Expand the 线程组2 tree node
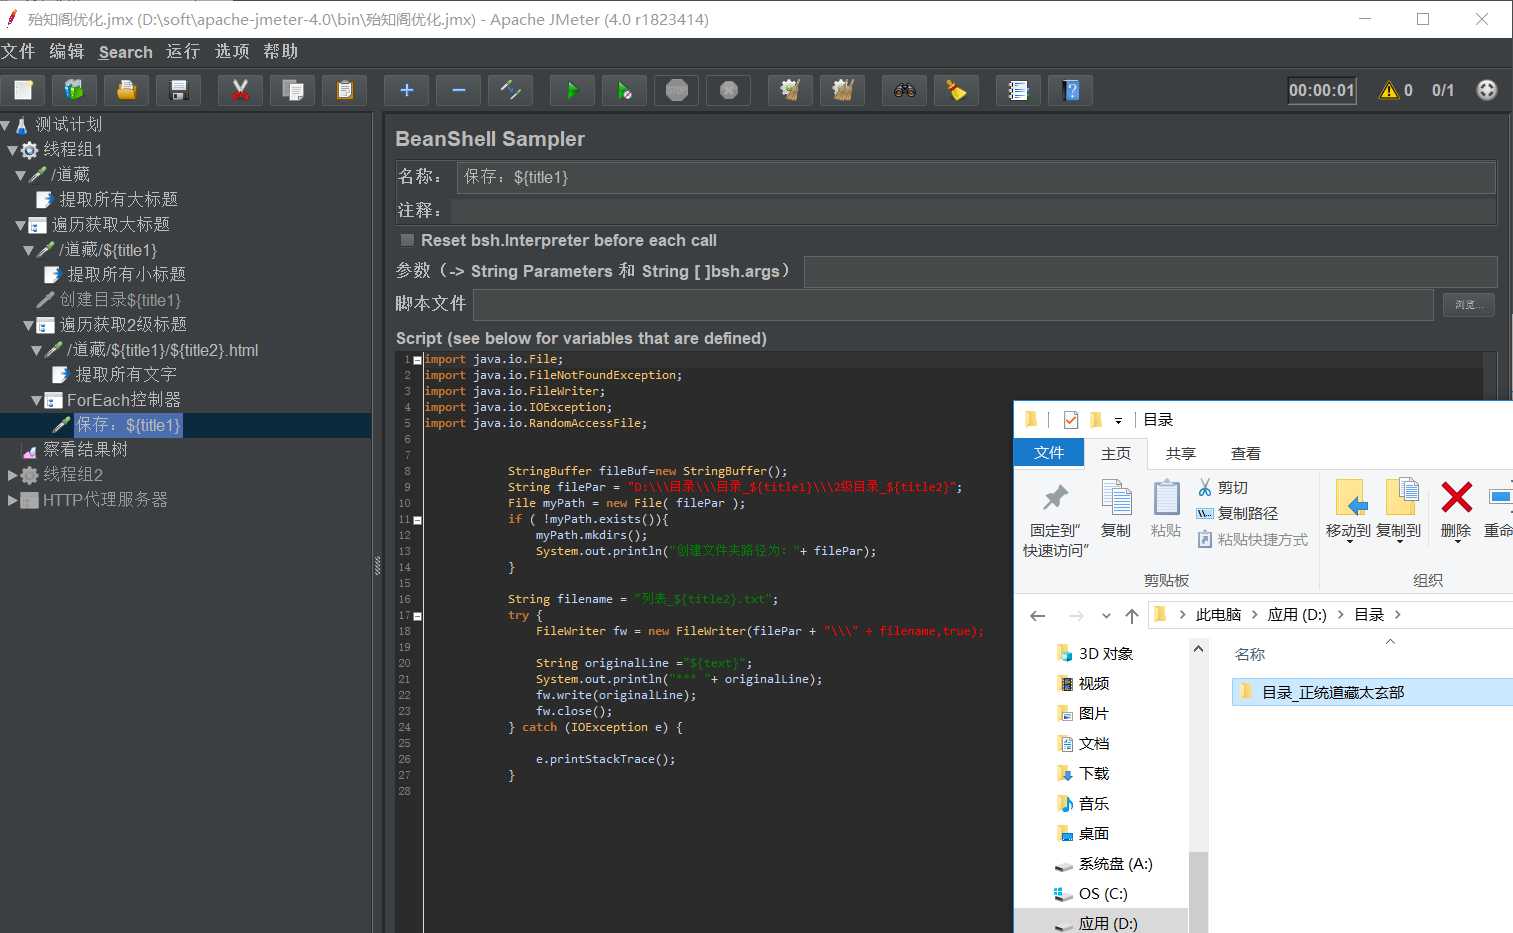This screenshot has width=1513, height=933. click(x=12, y=475)
